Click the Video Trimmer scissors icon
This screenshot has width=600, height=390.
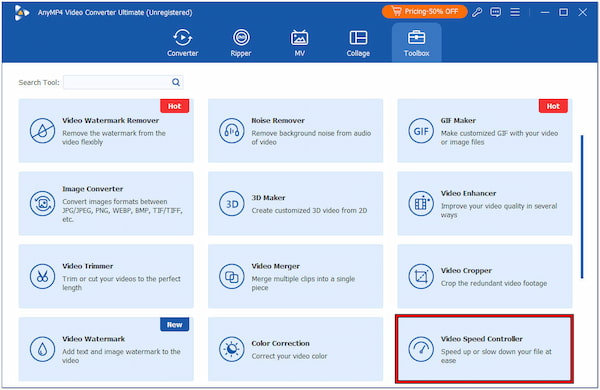(42, 276)
